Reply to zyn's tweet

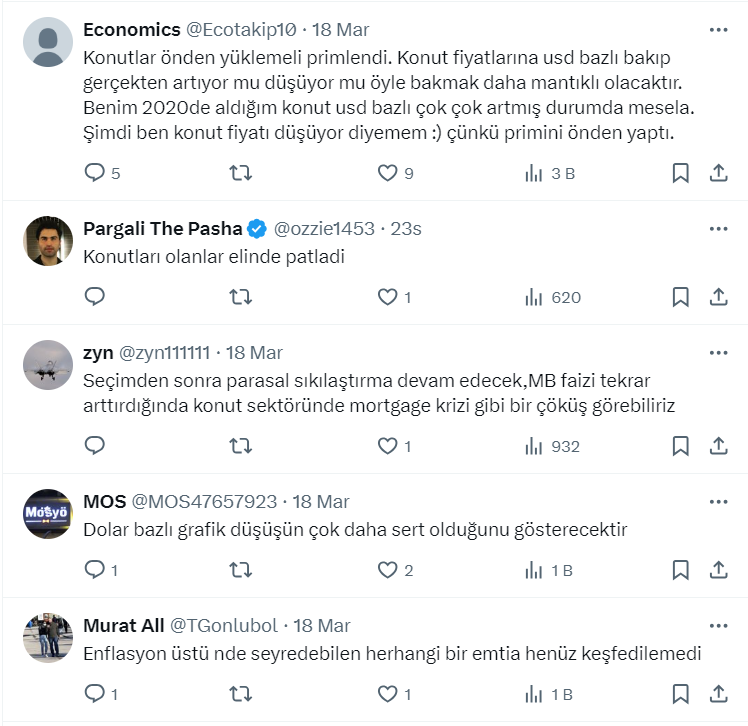(x=95, y=446)
